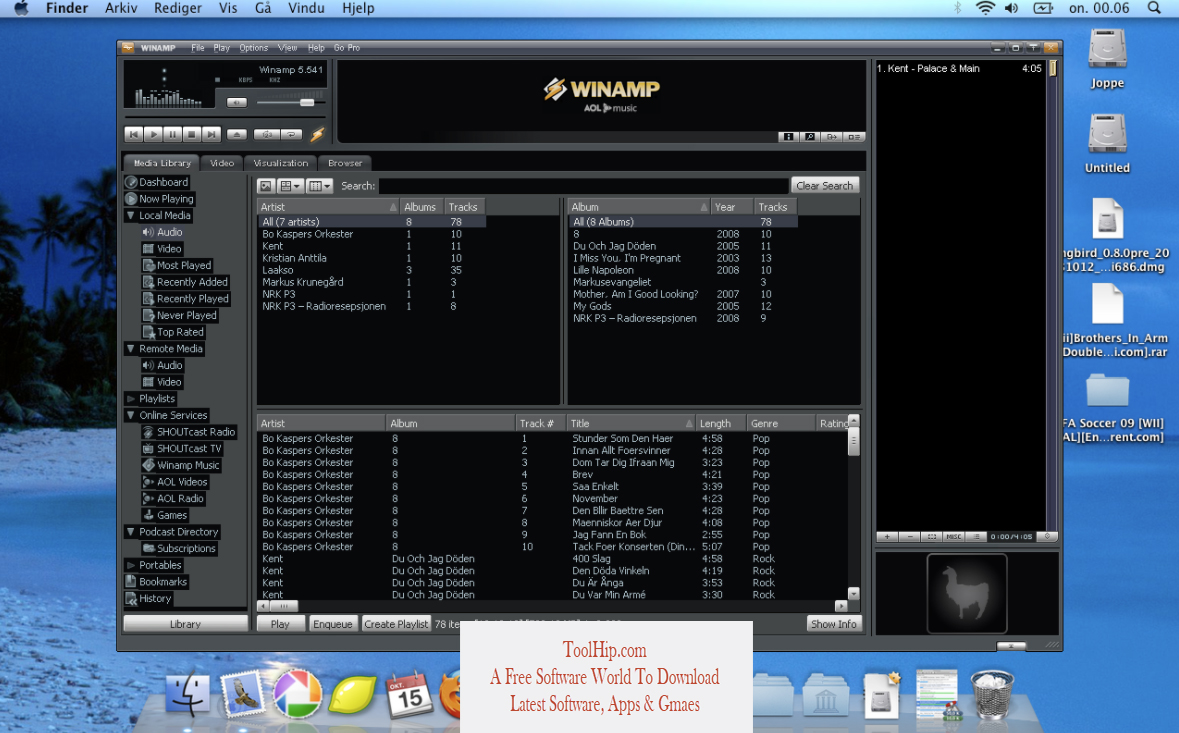Skip to the next track
1179x733 pixels.
click(x=211, y=135)
